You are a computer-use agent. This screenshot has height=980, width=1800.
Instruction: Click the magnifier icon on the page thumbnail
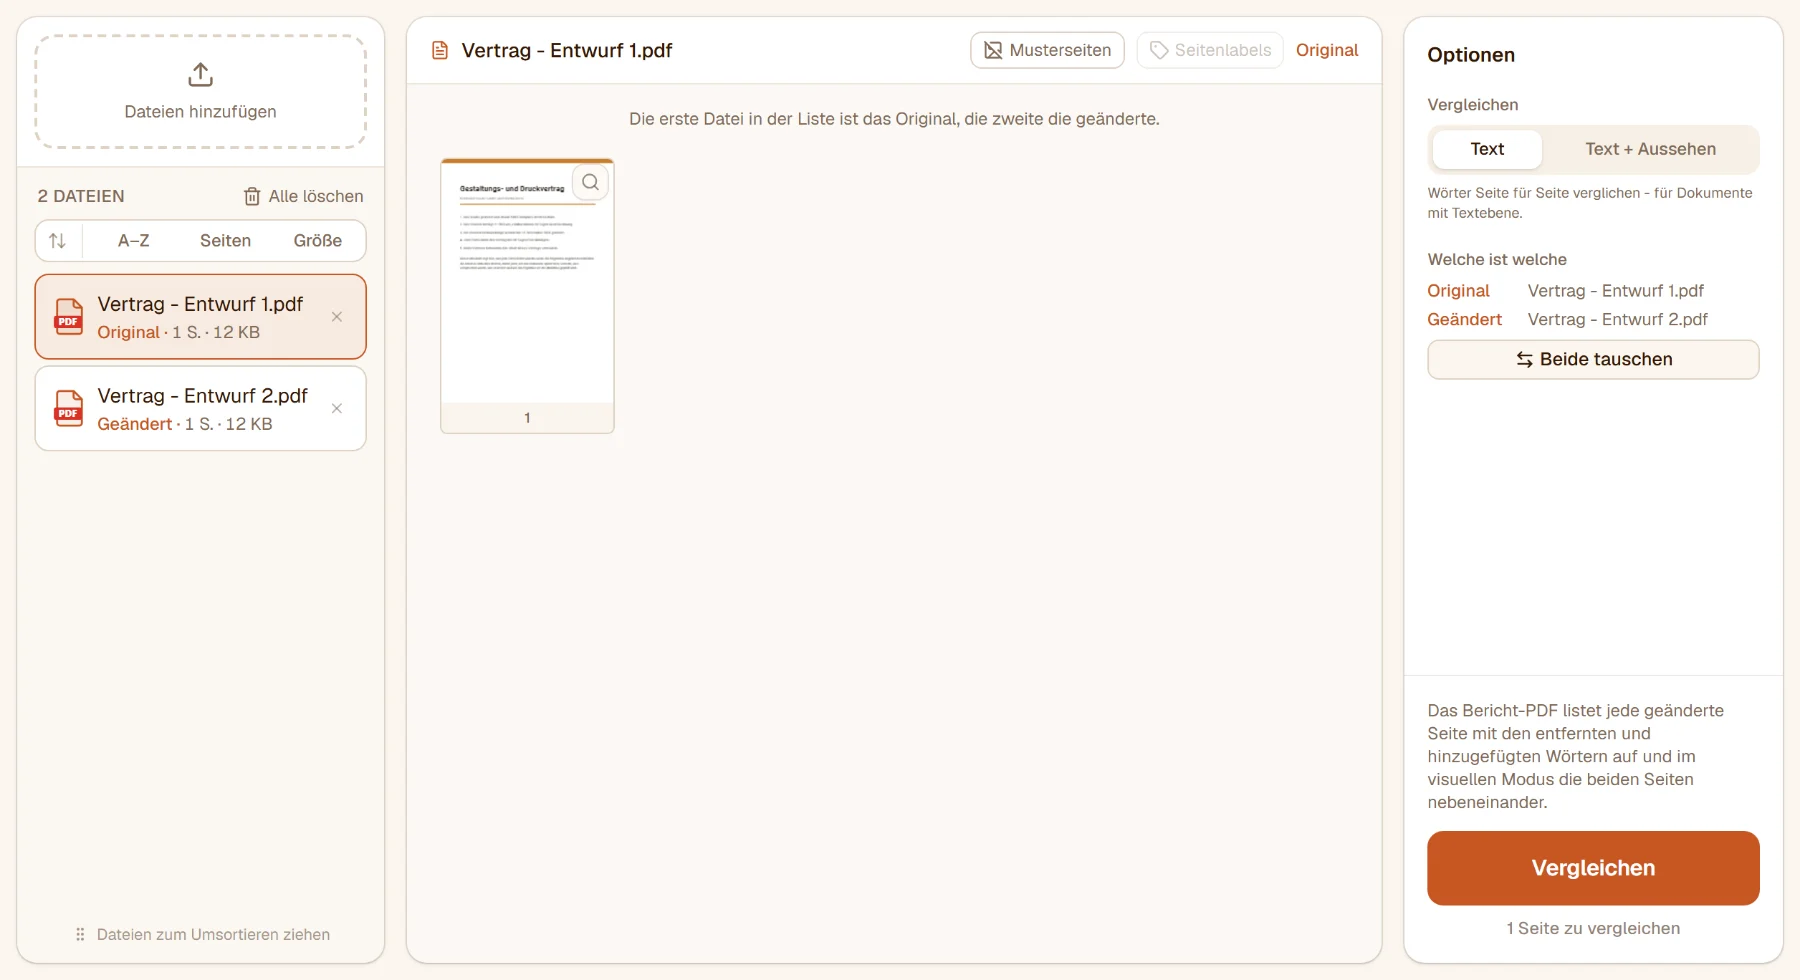coord(591,182)
